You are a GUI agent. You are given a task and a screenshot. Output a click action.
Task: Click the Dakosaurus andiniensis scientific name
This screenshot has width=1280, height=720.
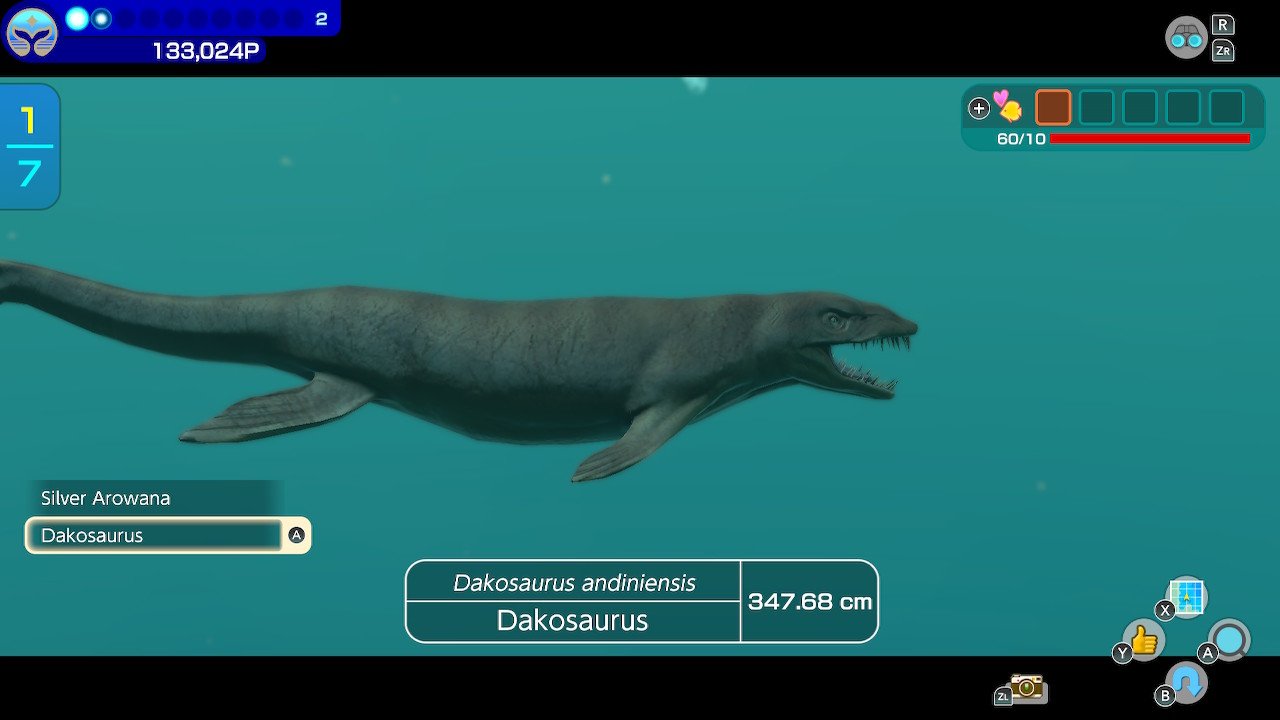click(x=574, y=582)
